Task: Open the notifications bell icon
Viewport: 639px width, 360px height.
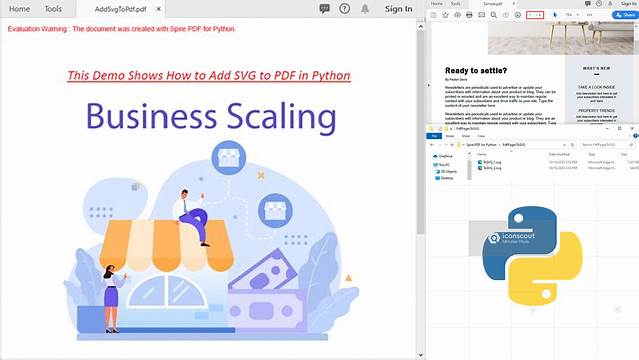Action: point(365,9)
